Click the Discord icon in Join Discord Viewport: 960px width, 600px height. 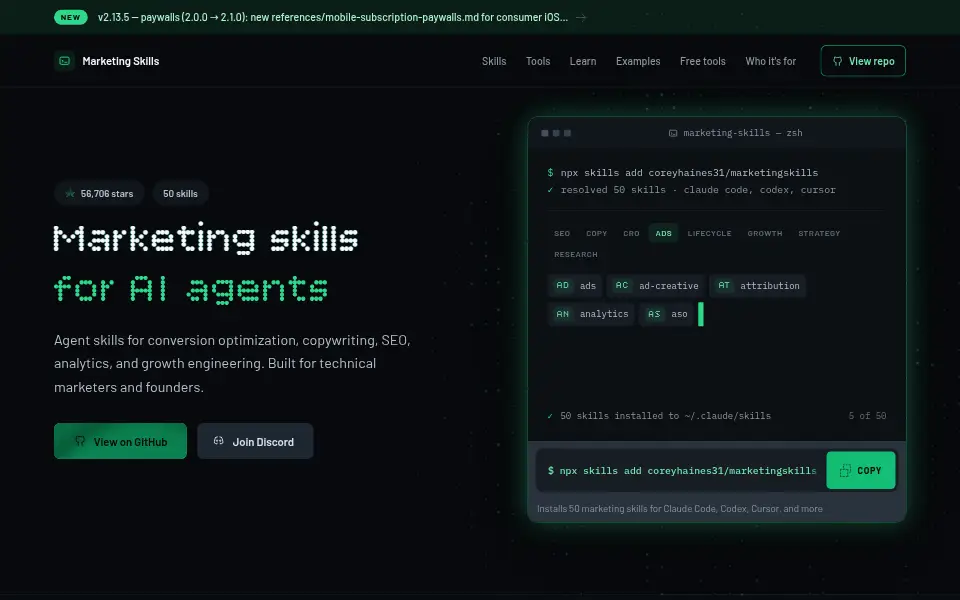tap(219, 441)
